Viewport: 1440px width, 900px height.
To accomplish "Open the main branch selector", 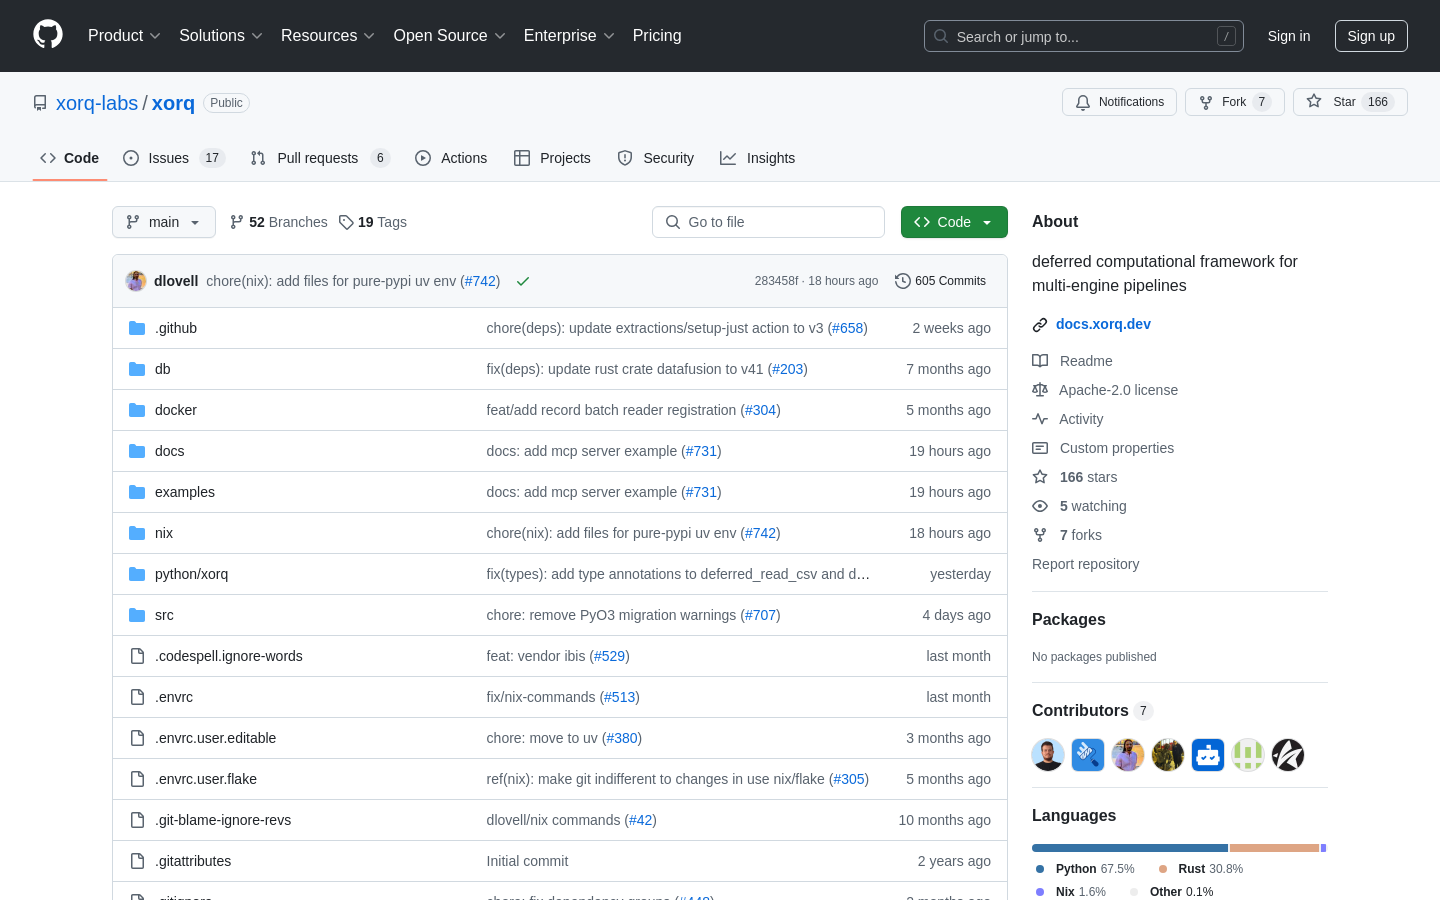I will coord(164,222).
